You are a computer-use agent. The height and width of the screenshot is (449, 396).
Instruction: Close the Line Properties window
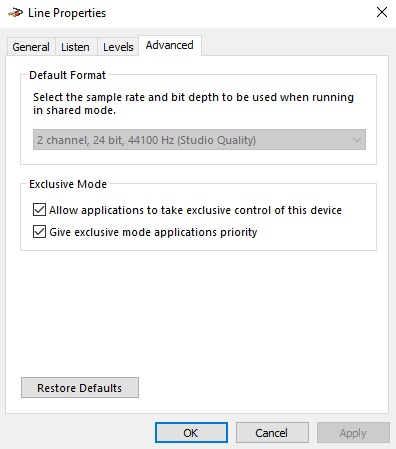(x=382, y=13)
